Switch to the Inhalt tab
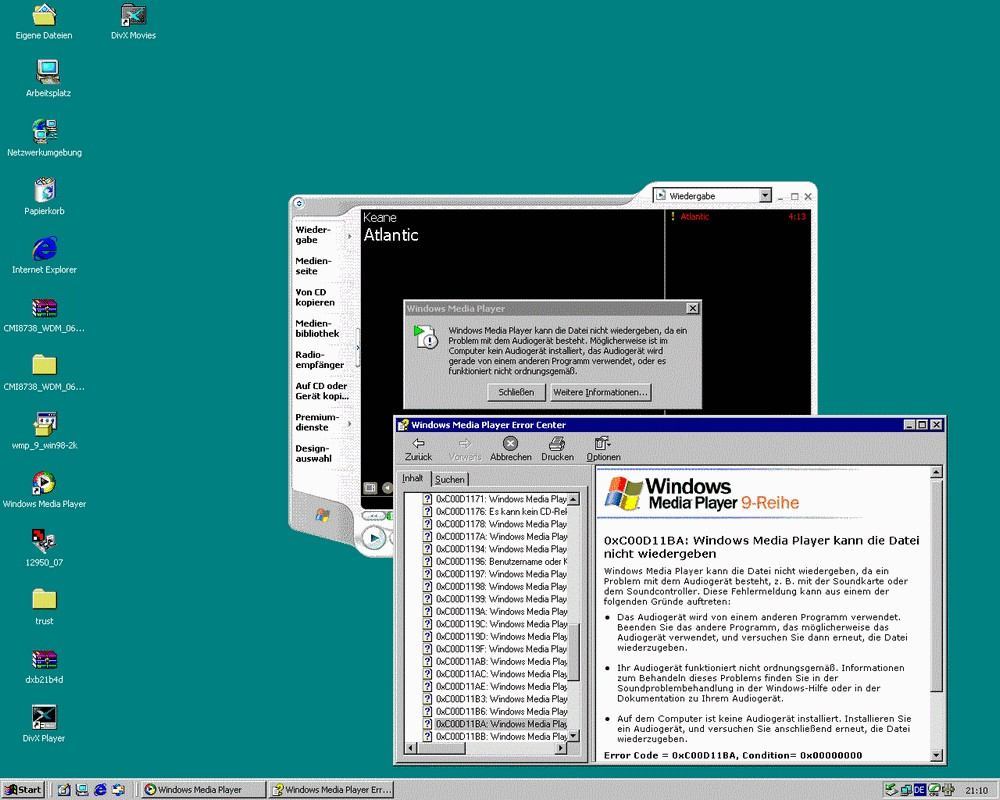Image resolution: width=1000 pixels, height=800 pixels. [413, 478]
